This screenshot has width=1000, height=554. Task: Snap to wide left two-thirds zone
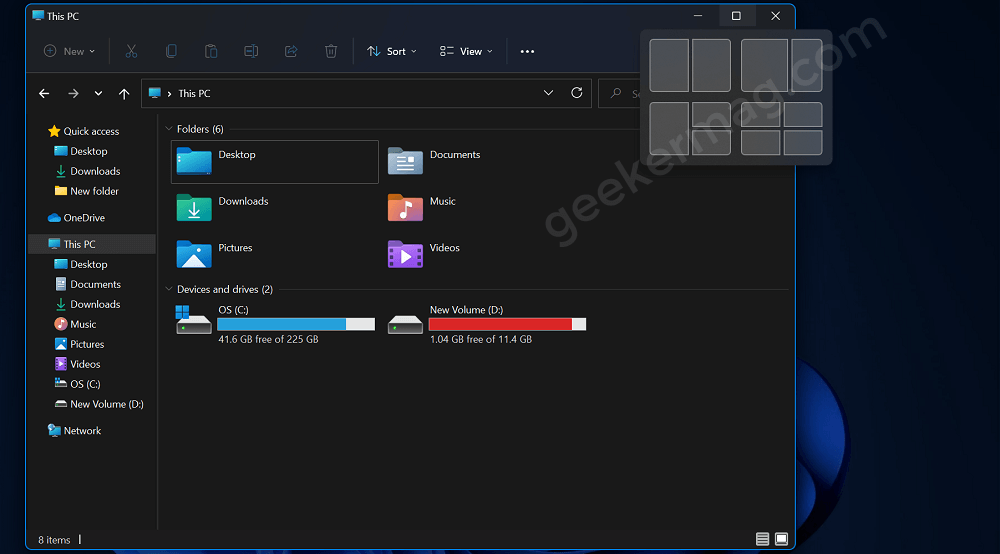tap(765, 66)
